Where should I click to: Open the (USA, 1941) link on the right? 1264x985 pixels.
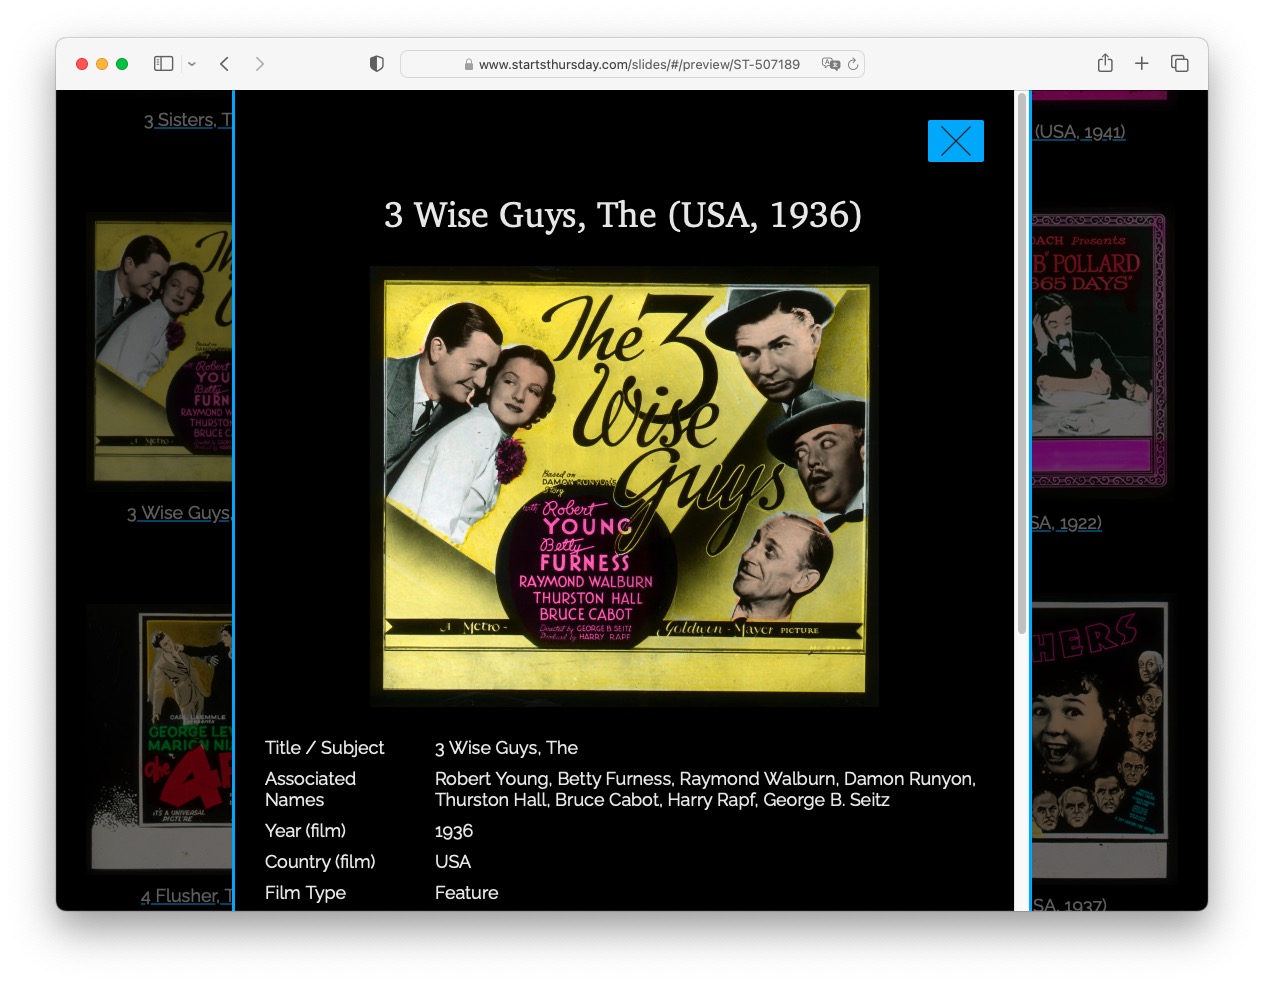(1079, 132)
